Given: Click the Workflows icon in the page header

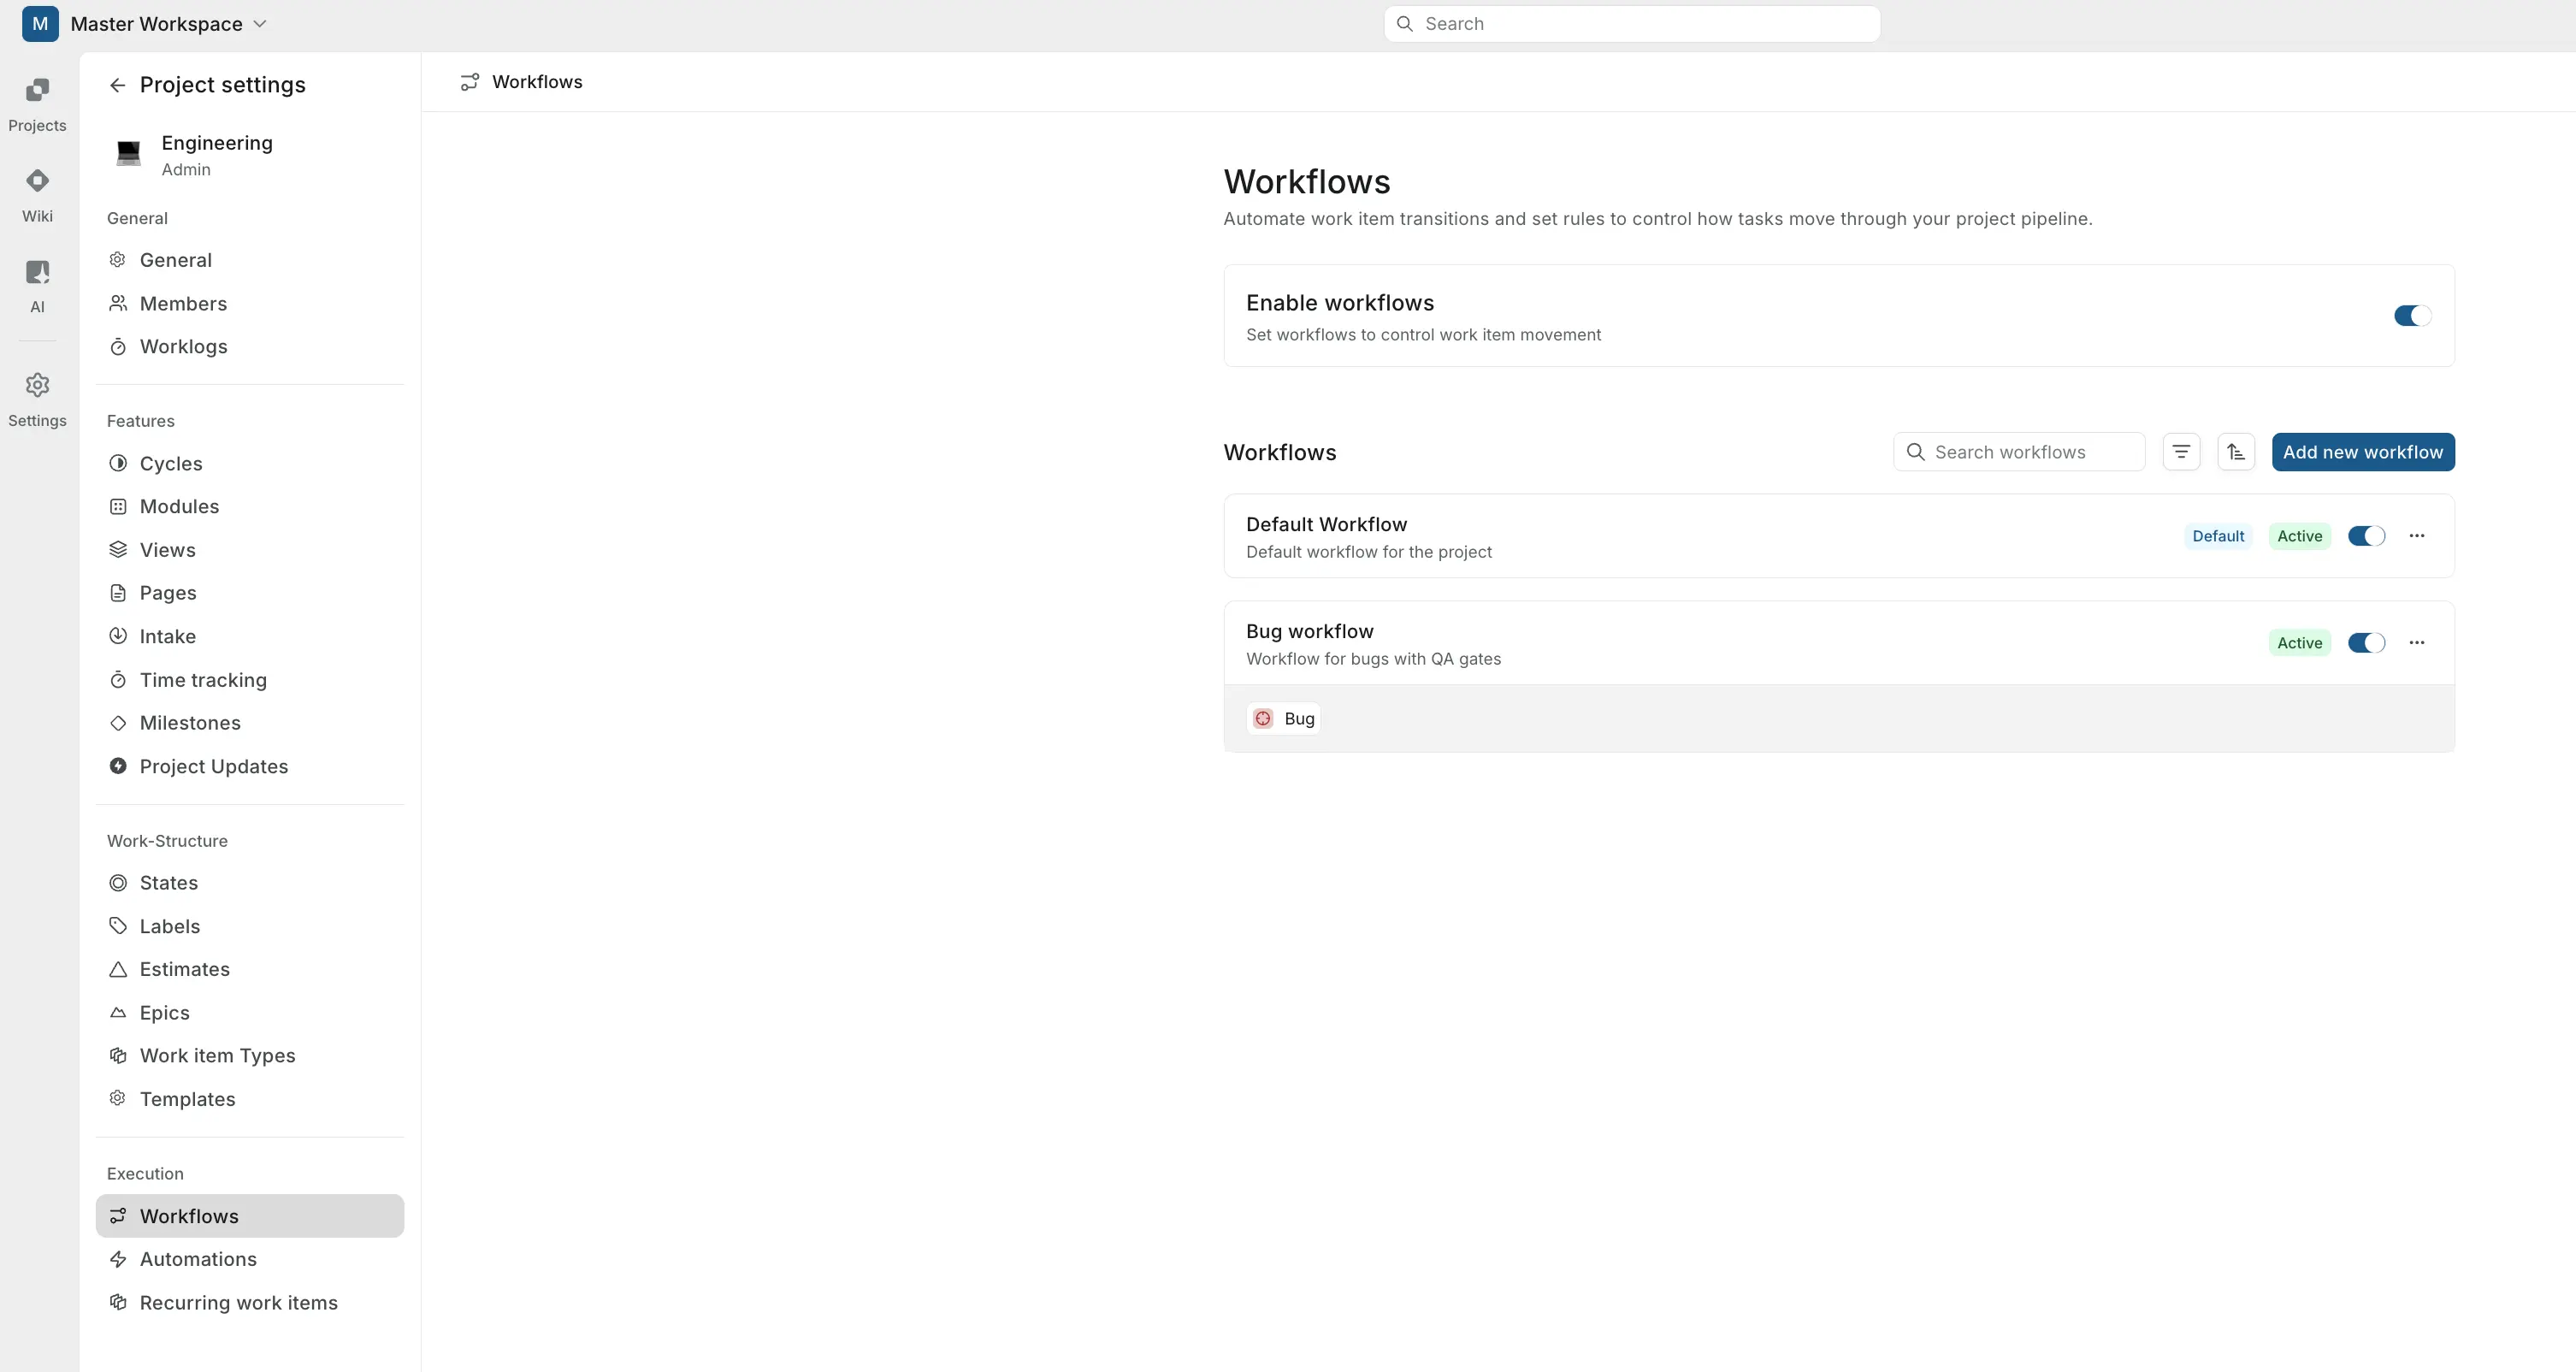Looking at the screenshot, I should [x=470, y=81].
